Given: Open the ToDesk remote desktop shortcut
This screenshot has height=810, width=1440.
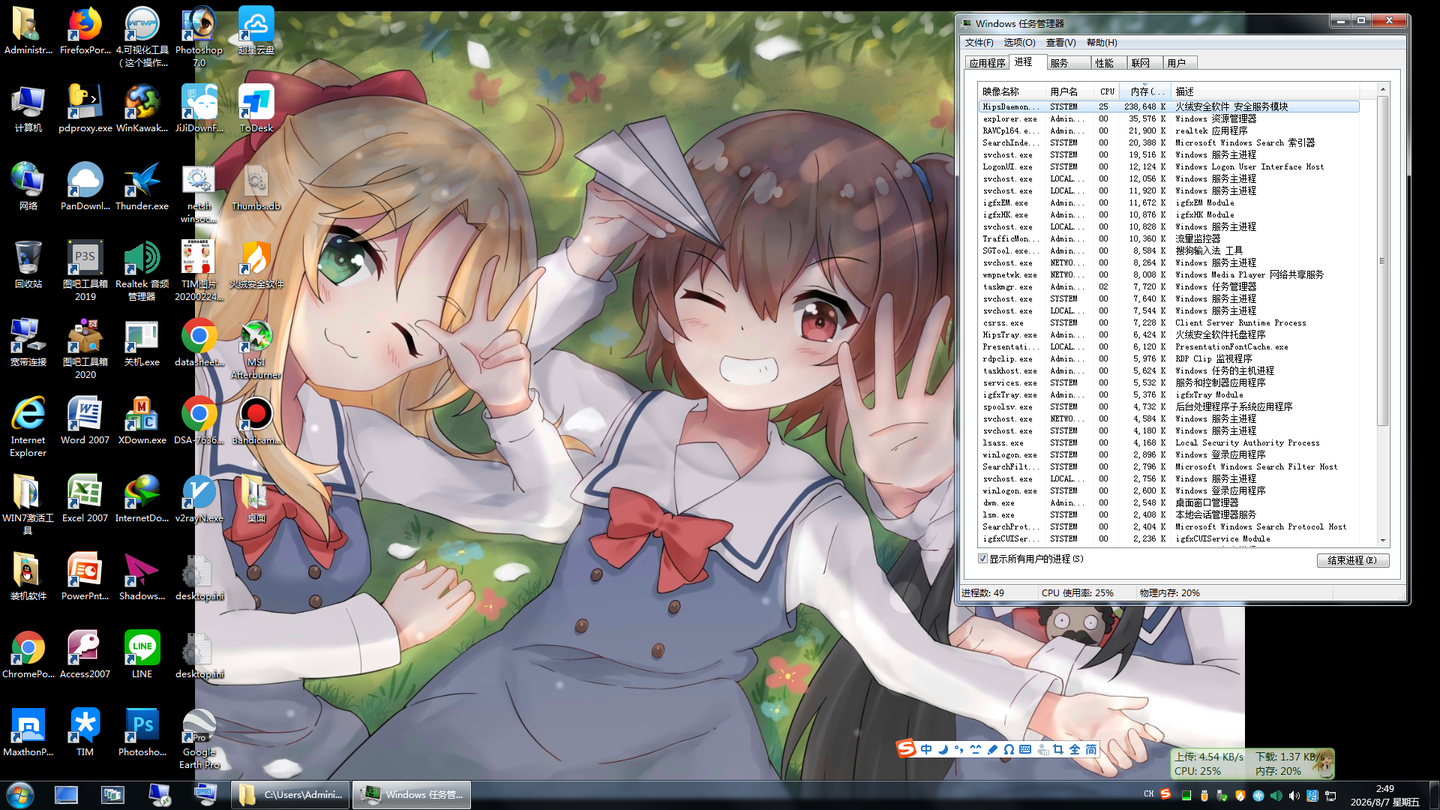Looking at the screenshot, I should (x=256, y=110).
